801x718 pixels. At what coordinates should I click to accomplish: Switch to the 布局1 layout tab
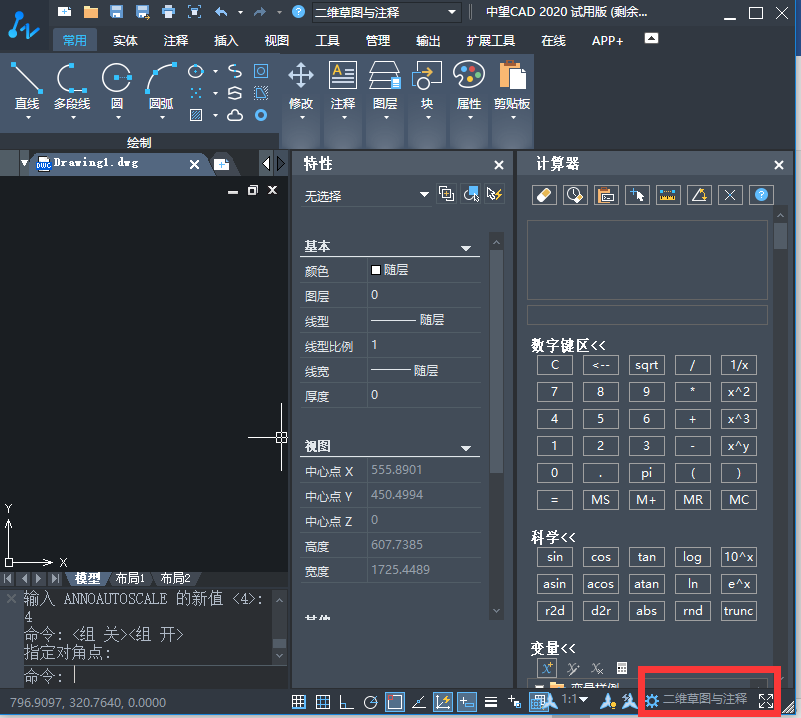pos(132,578)
